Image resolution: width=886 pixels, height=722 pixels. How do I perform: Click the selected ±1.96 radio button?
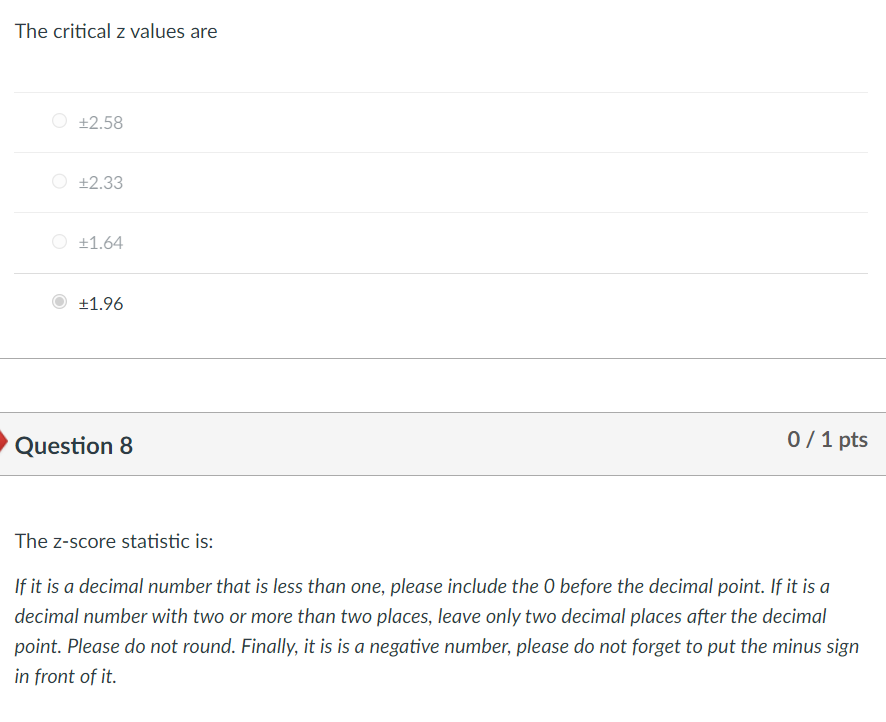point(59,302)
